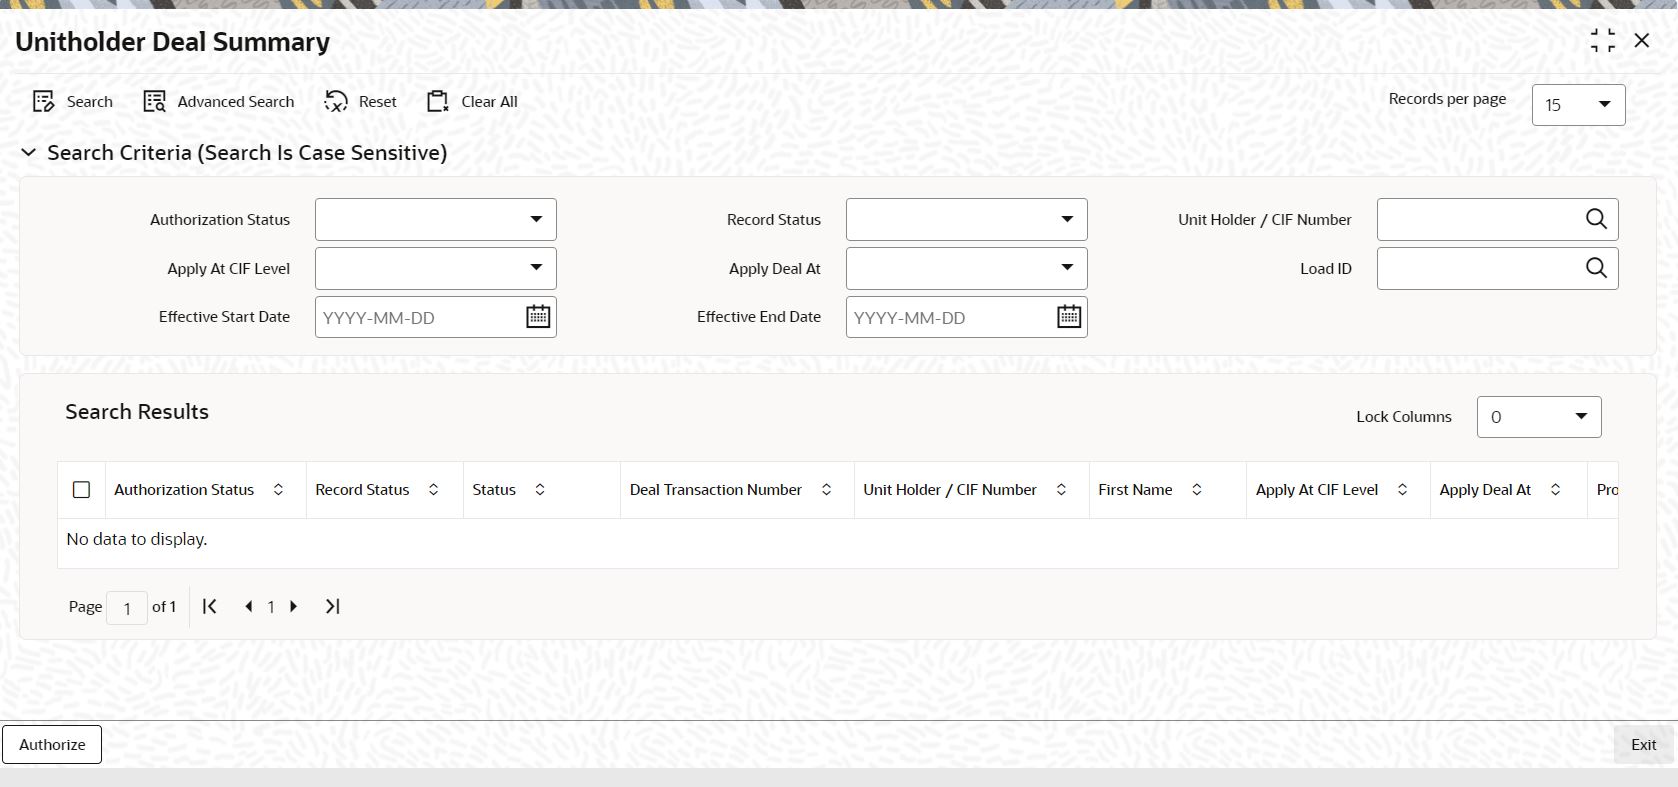
Task: Sort by Unit Holder / CIF Number column
Action: 1061,490
